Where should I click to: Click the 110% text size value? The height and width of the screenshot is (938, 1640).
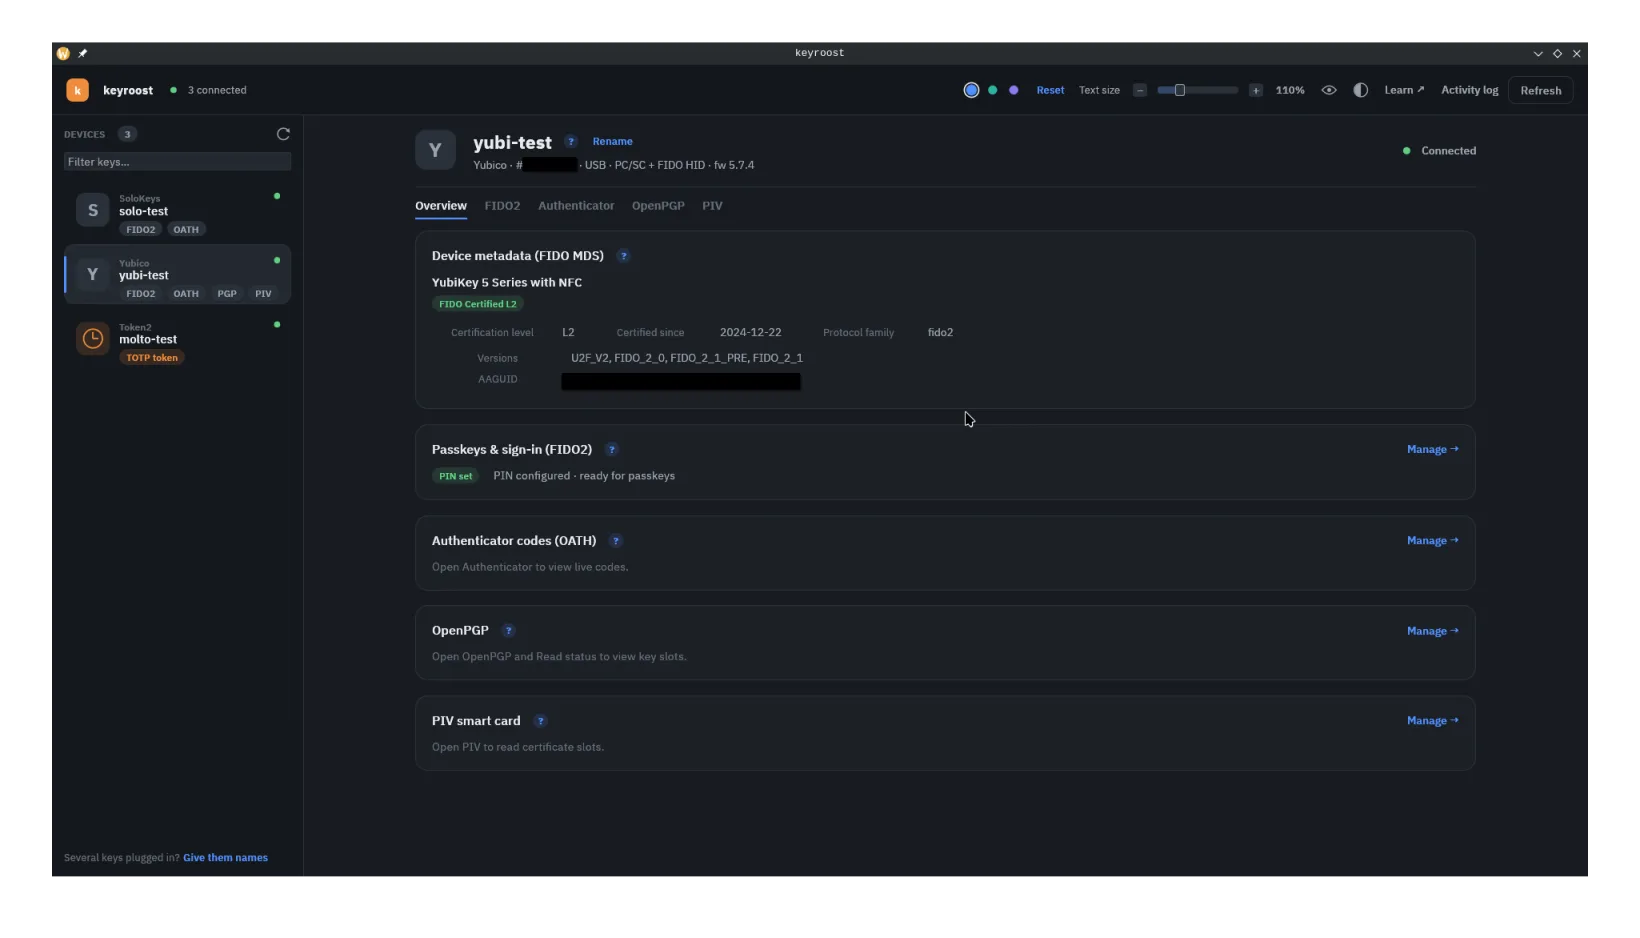[x=1290, y=90]
